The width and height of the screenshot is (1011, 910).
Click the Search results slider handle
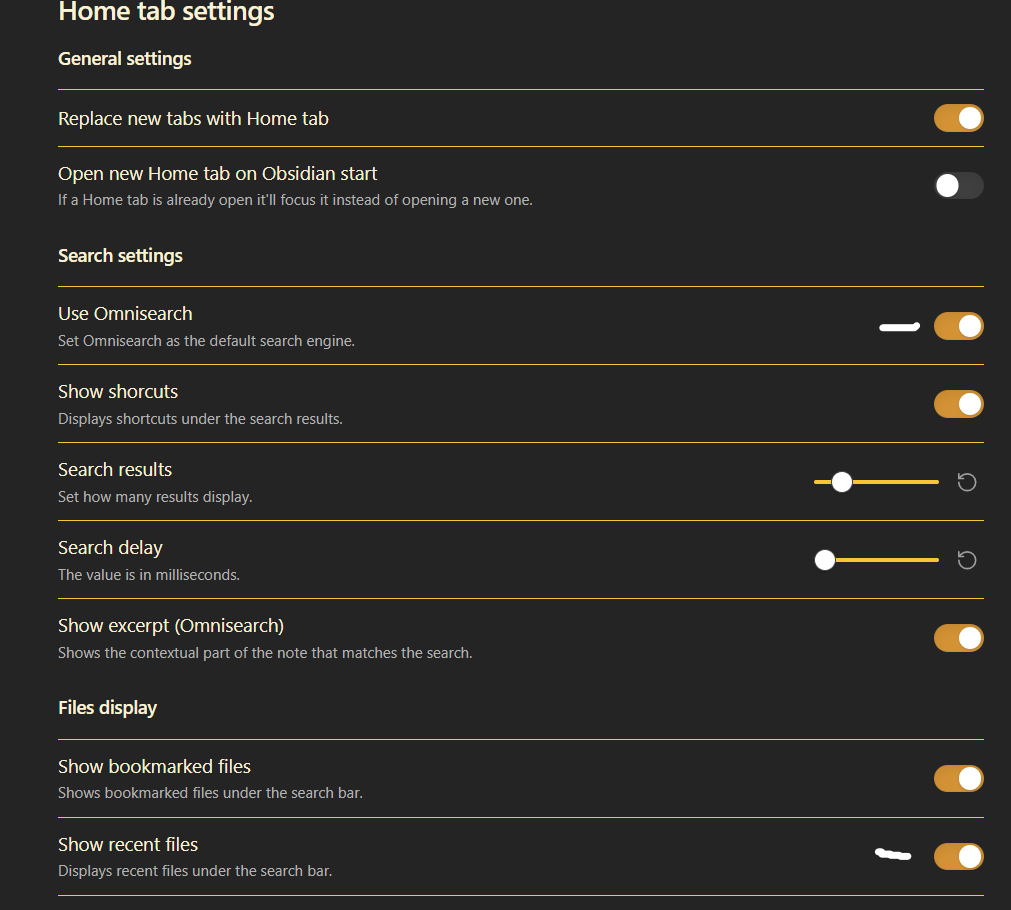tap(841, 482)
